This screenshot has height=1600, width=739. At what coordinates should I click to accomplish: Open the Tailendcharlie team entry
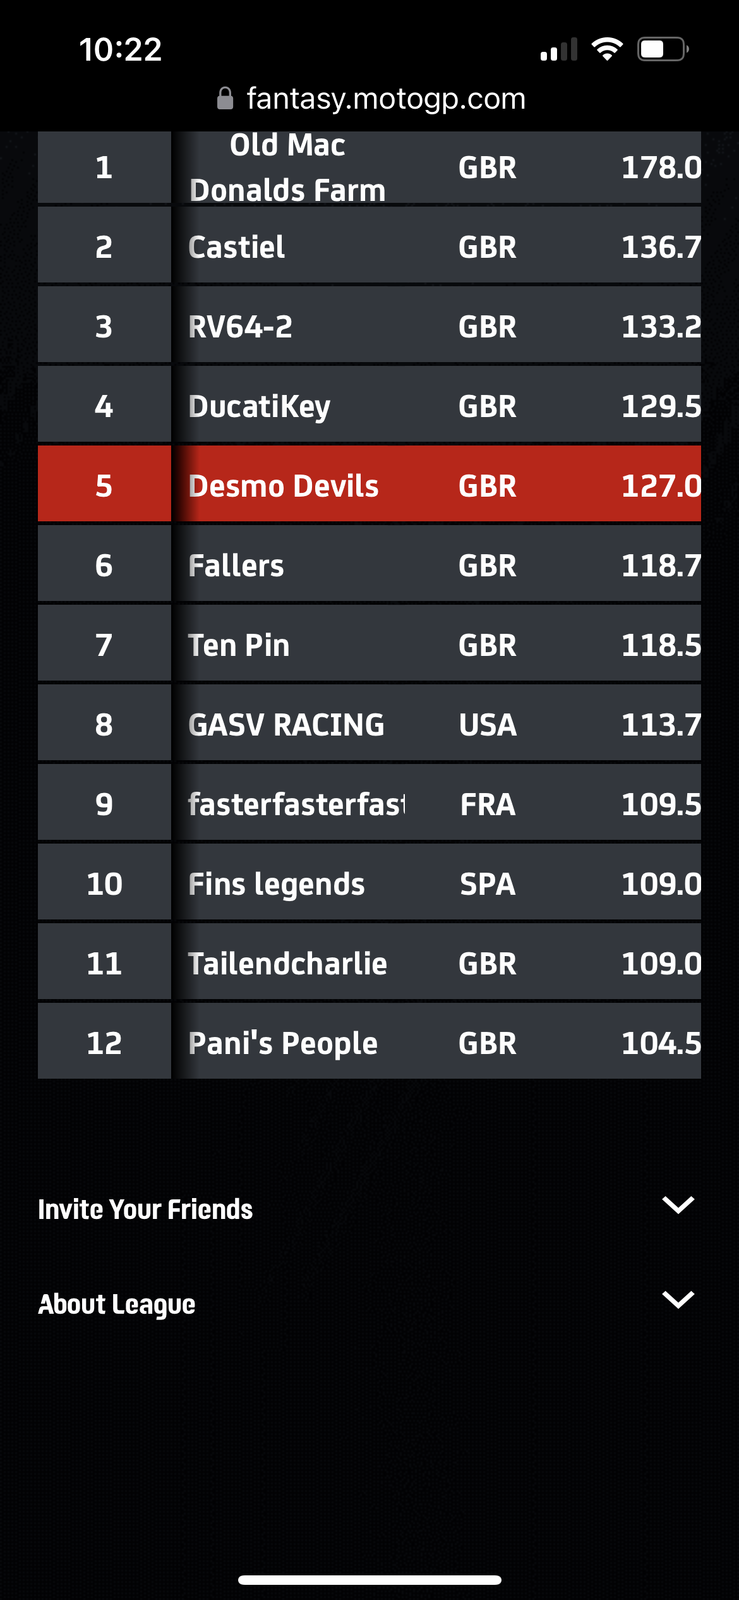369,963
